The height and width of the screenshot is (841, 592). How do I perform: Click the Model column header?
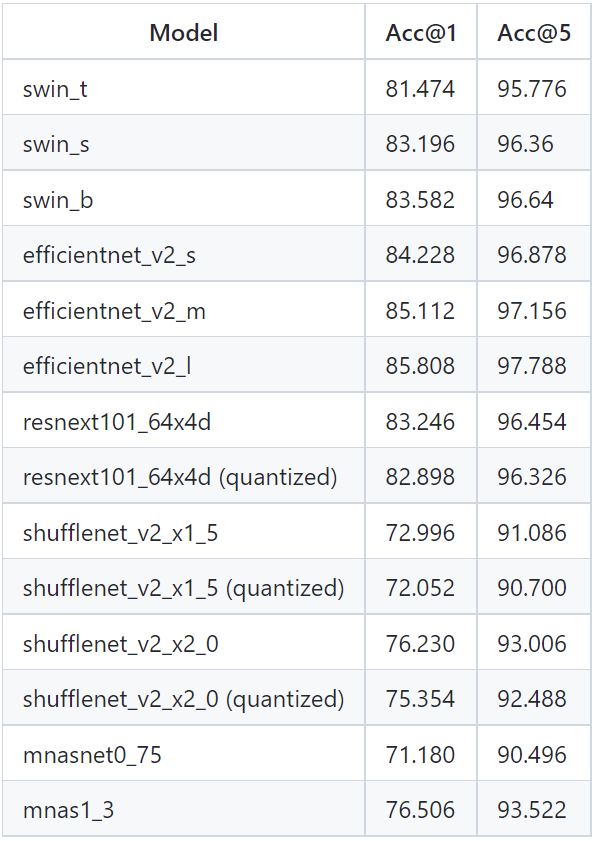click(183, 33)
